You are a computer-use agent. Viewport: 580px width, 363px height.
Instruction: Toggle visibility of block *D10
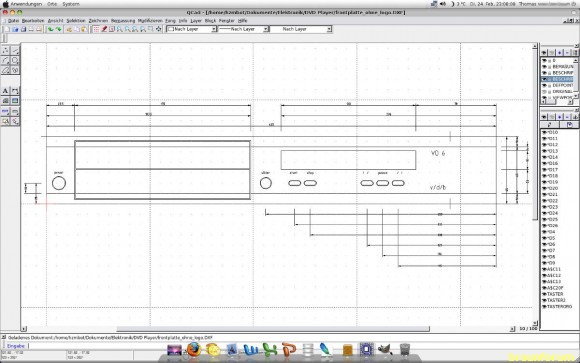pos(544,132)
